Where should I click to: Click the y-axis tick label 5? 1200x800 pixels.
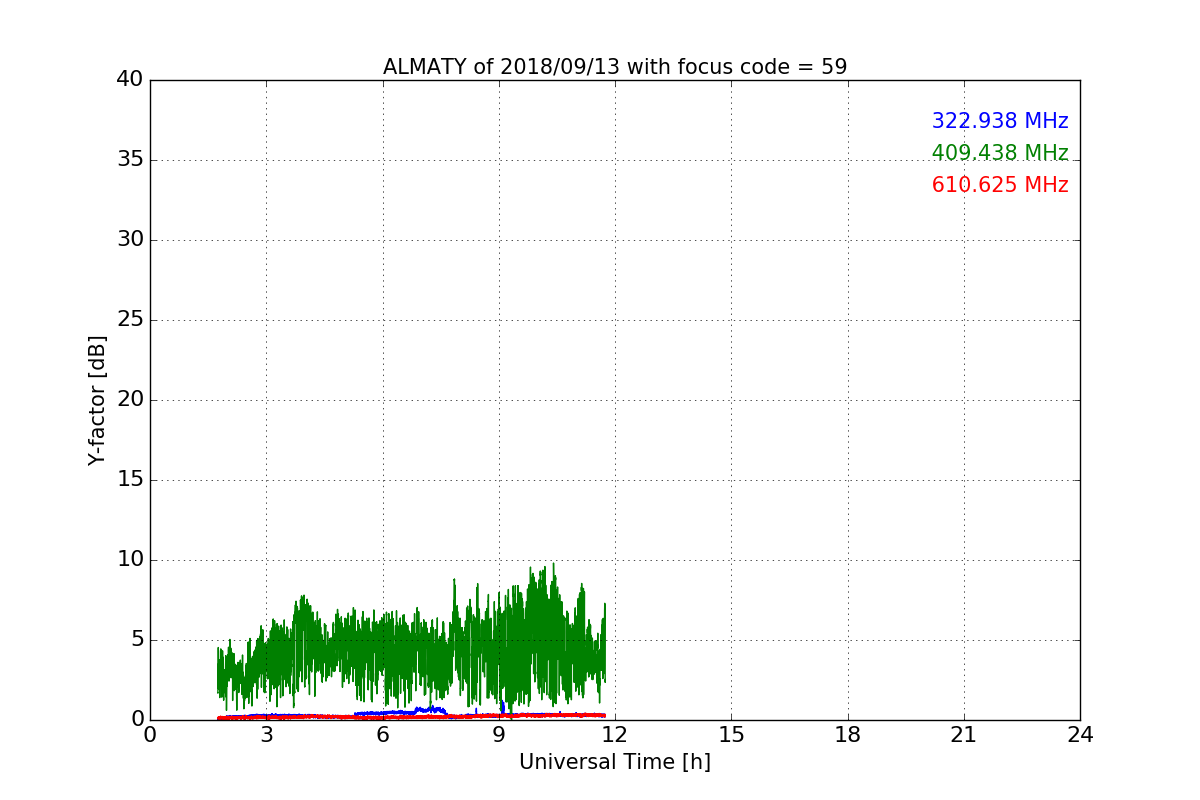pos(137,640)
